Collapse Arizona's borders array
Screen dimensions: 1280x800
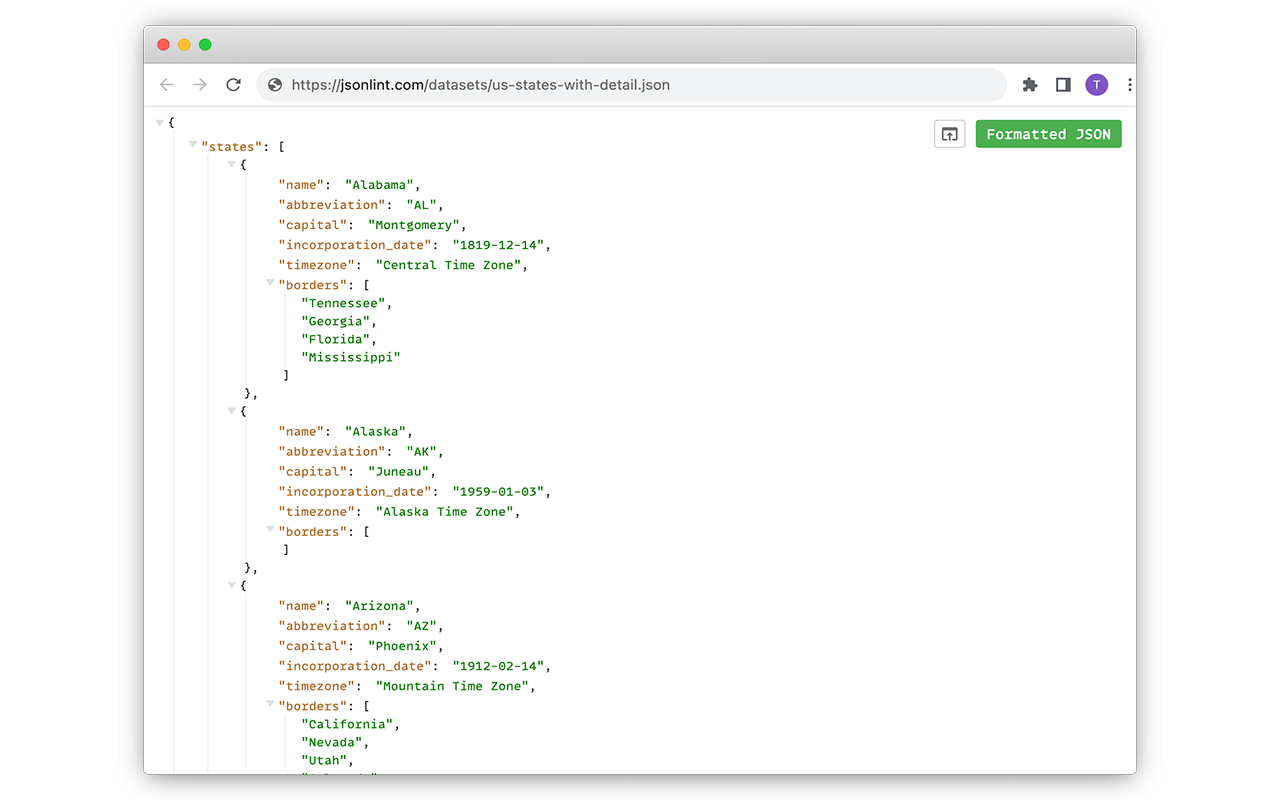point(270,705)
